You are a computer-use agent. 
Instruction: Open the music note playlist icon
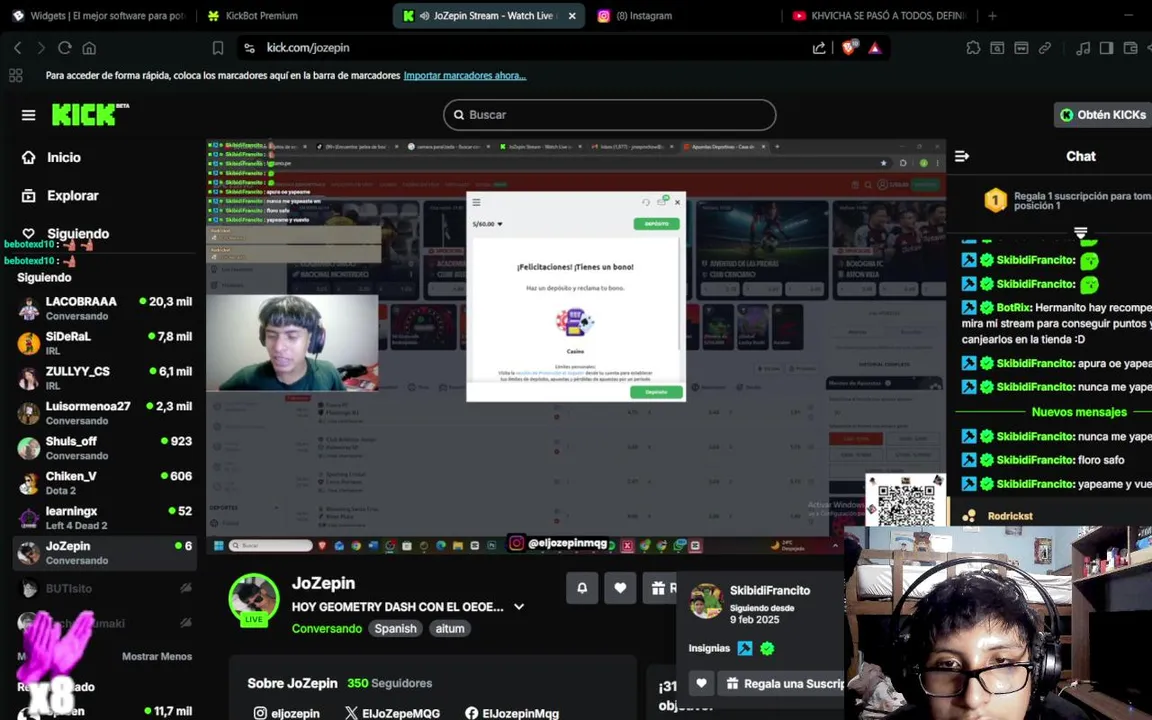(x=1083, y=48)
